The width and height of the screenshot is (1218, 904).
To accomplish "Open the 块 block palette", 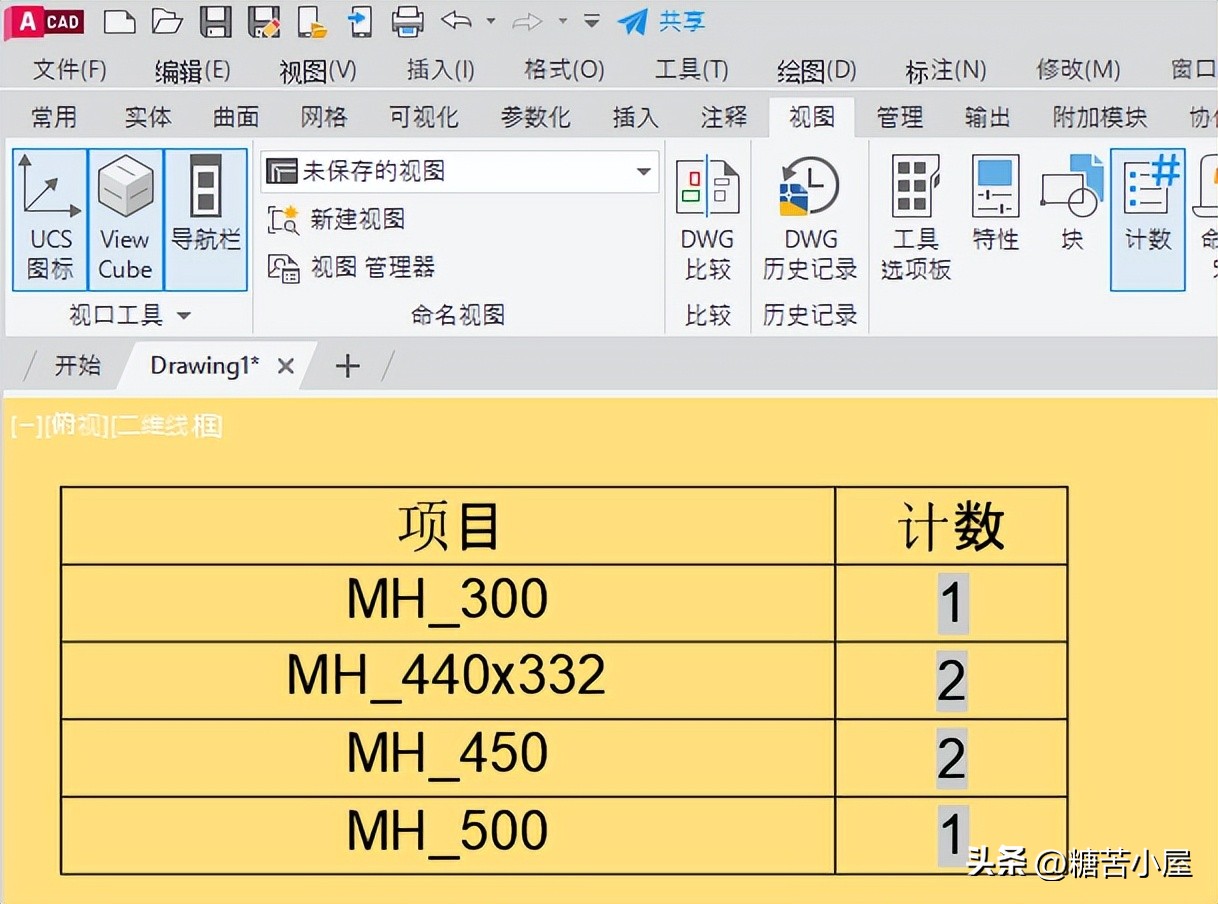I will pos(1069,210).
